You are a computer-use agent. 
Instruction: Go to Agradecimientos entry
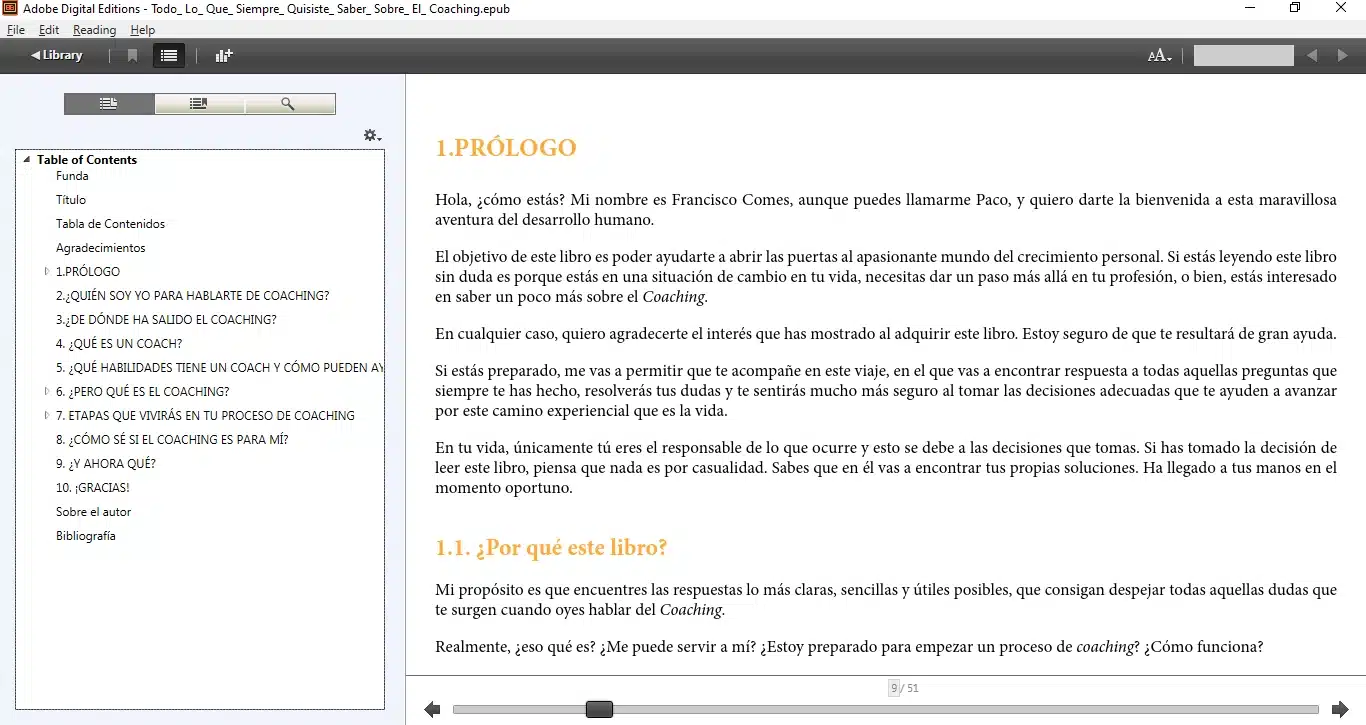coord(100,248)
